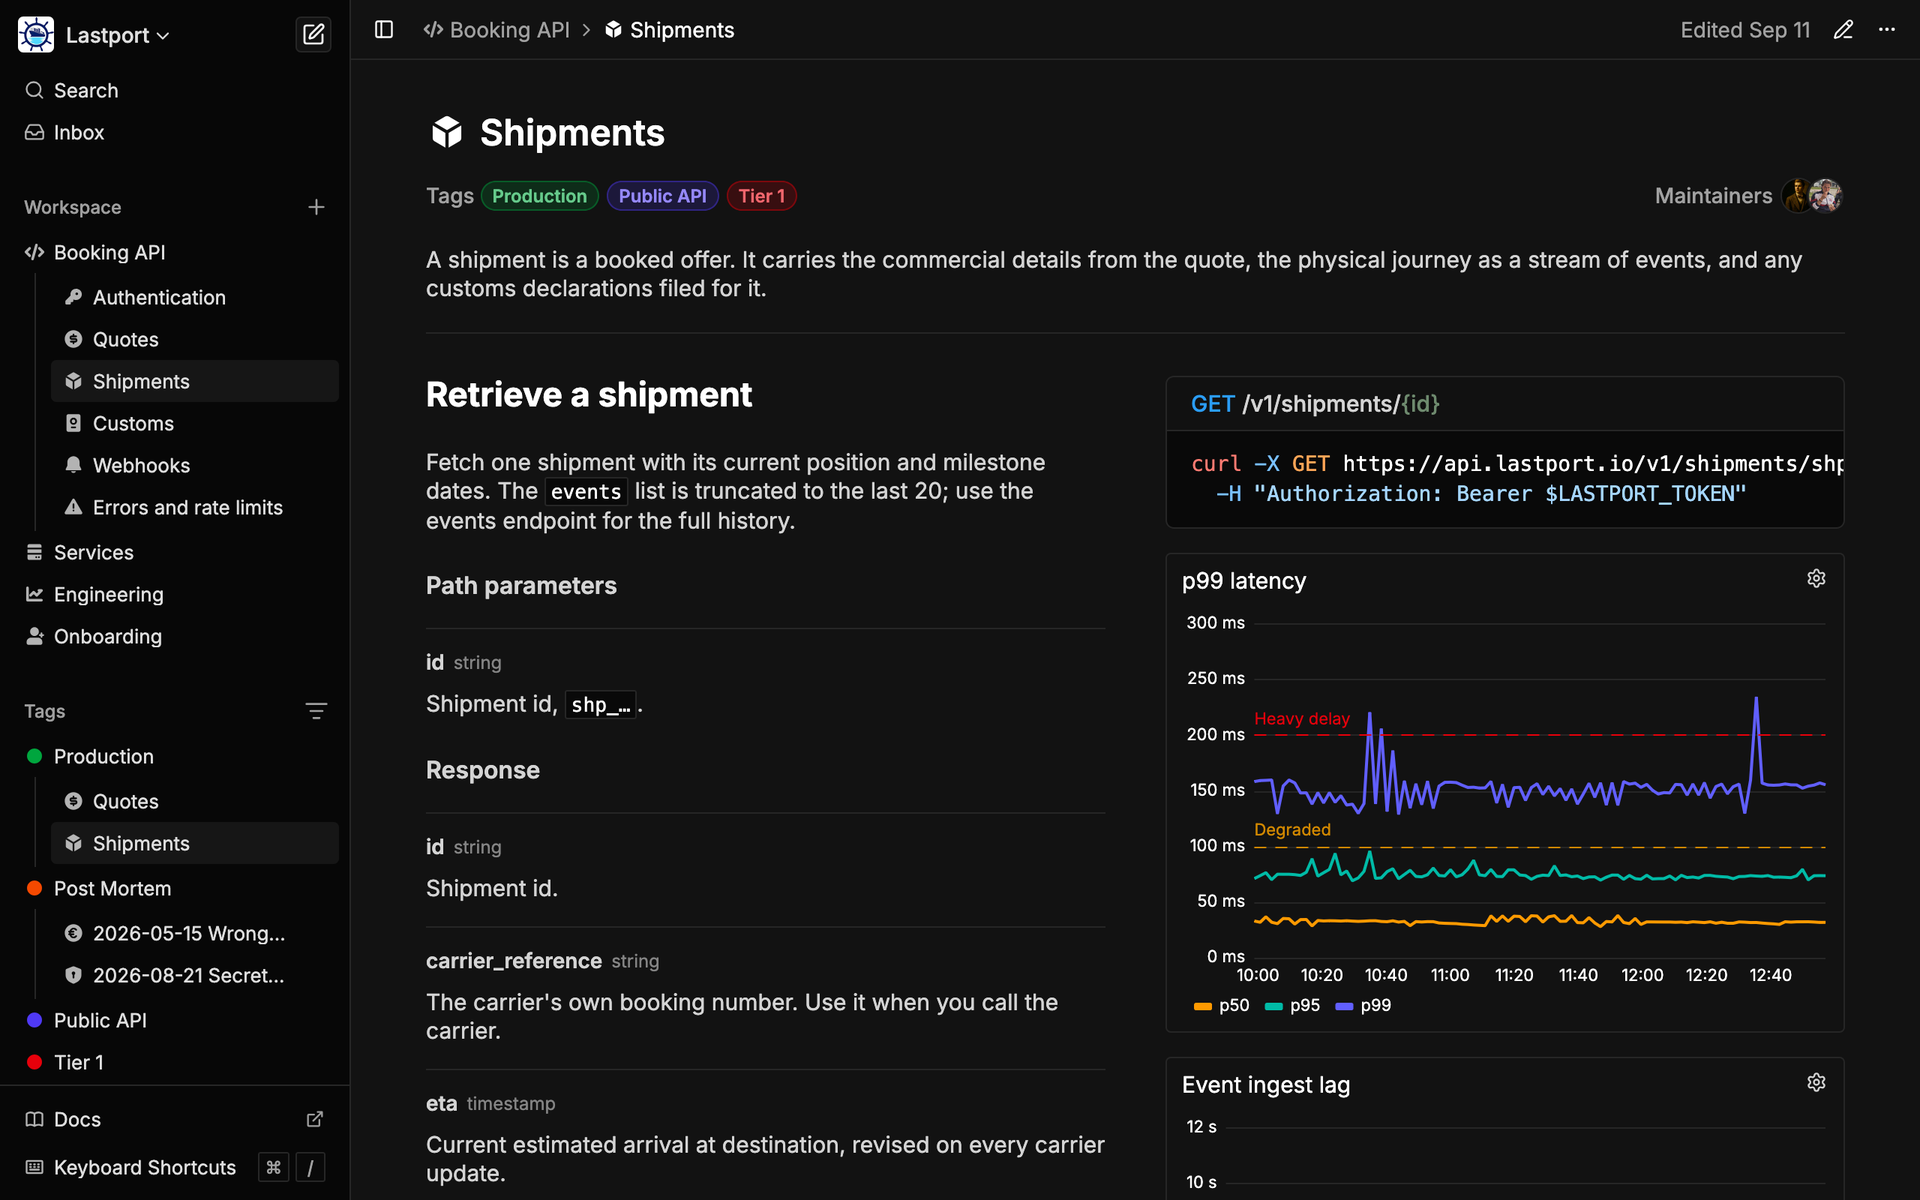The image size is (1920, 1200).
Task: Open Docs external link icon
Action: [315, 1119]
